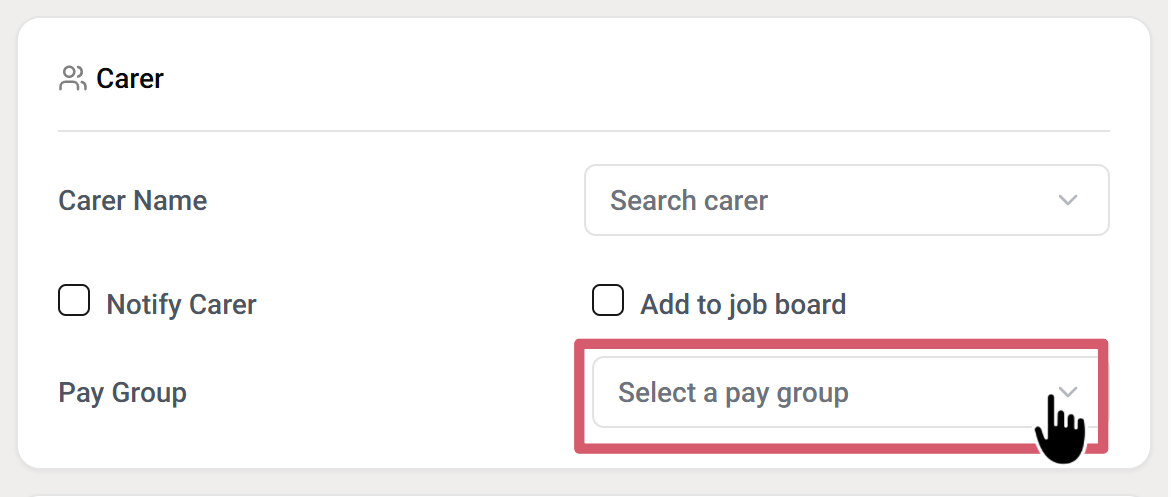The width and height of the screenshot is (1171, 497).
Task: Click the grey background outside the Carer card
Action: (x=8, y=250)
